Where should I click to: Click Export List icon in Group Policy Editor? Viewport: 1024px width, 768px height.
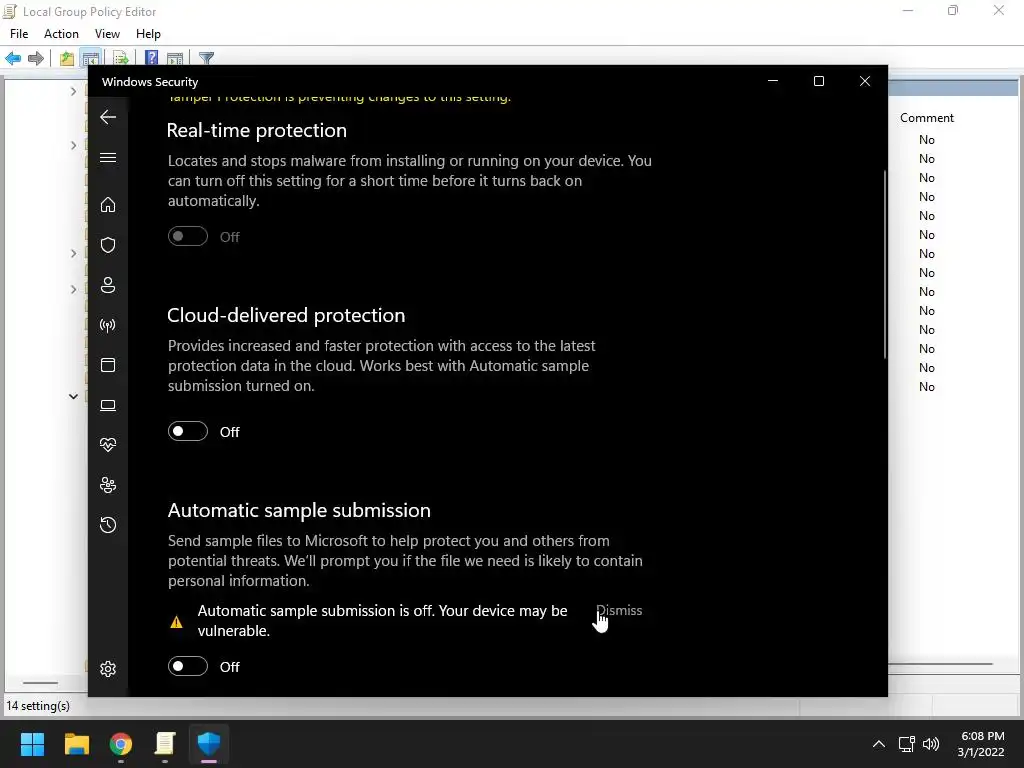121,58
